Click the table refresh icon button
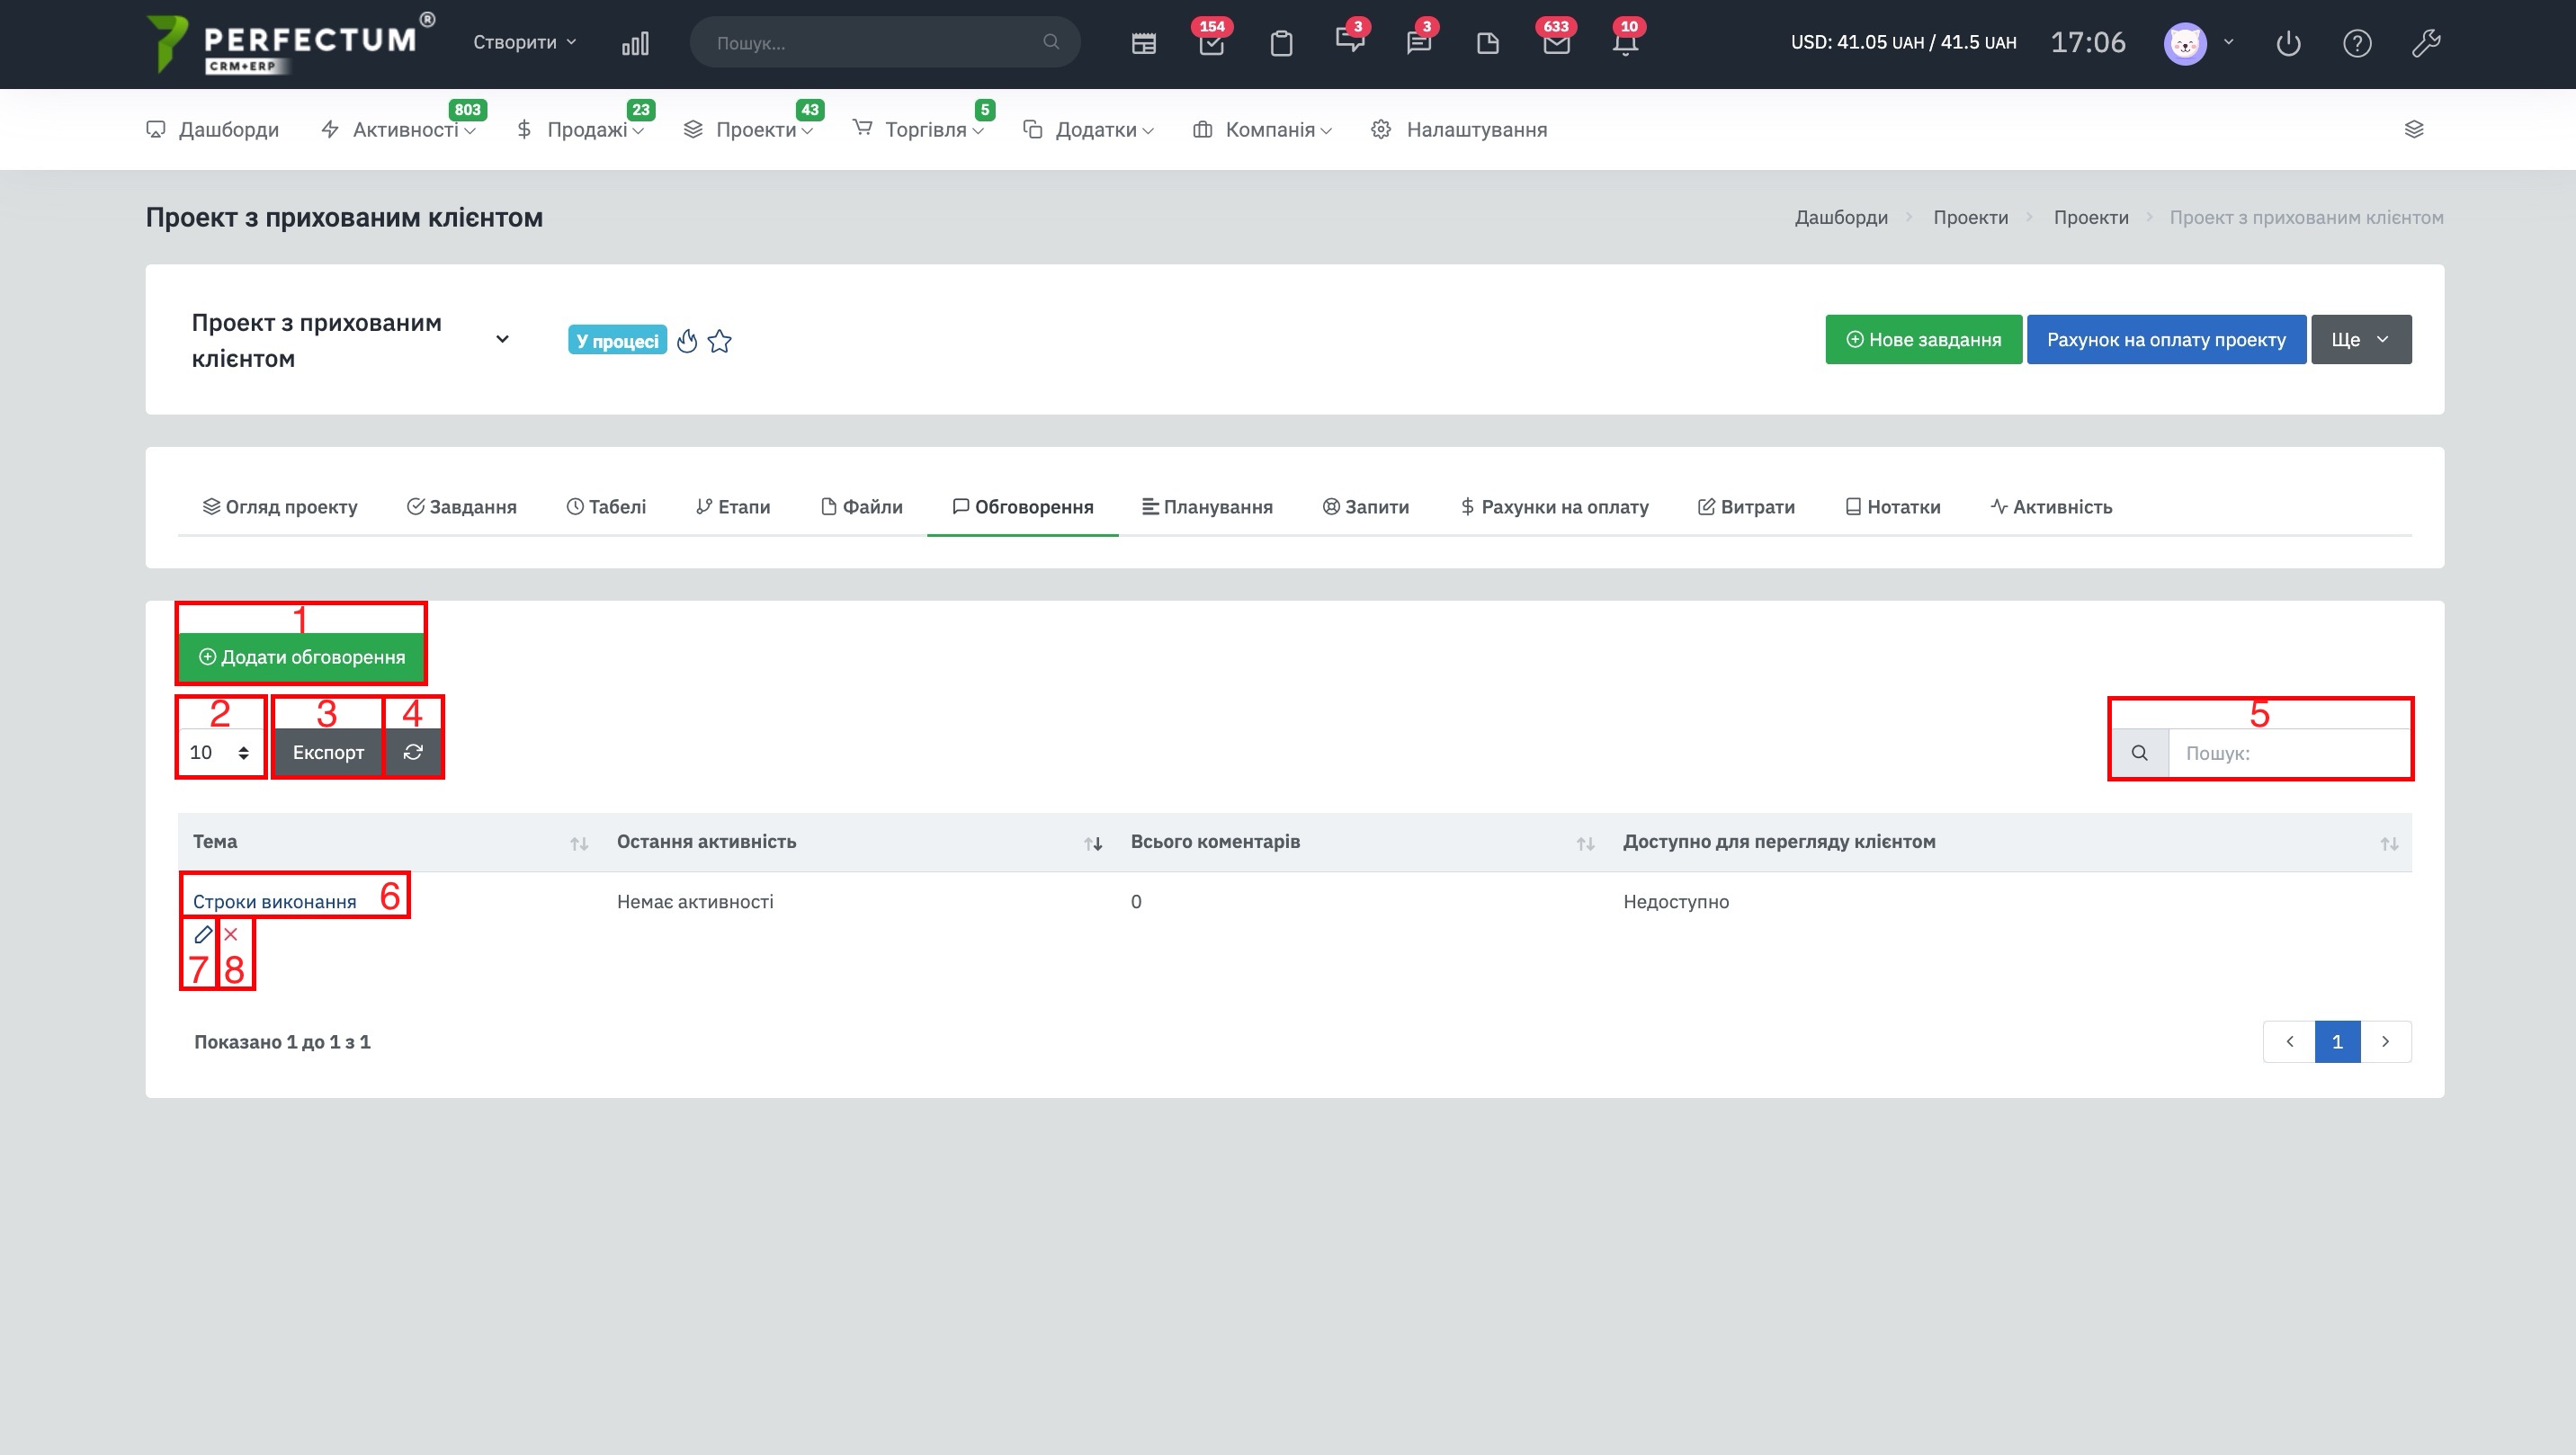 pyautogui.click(x=413, y=752)
